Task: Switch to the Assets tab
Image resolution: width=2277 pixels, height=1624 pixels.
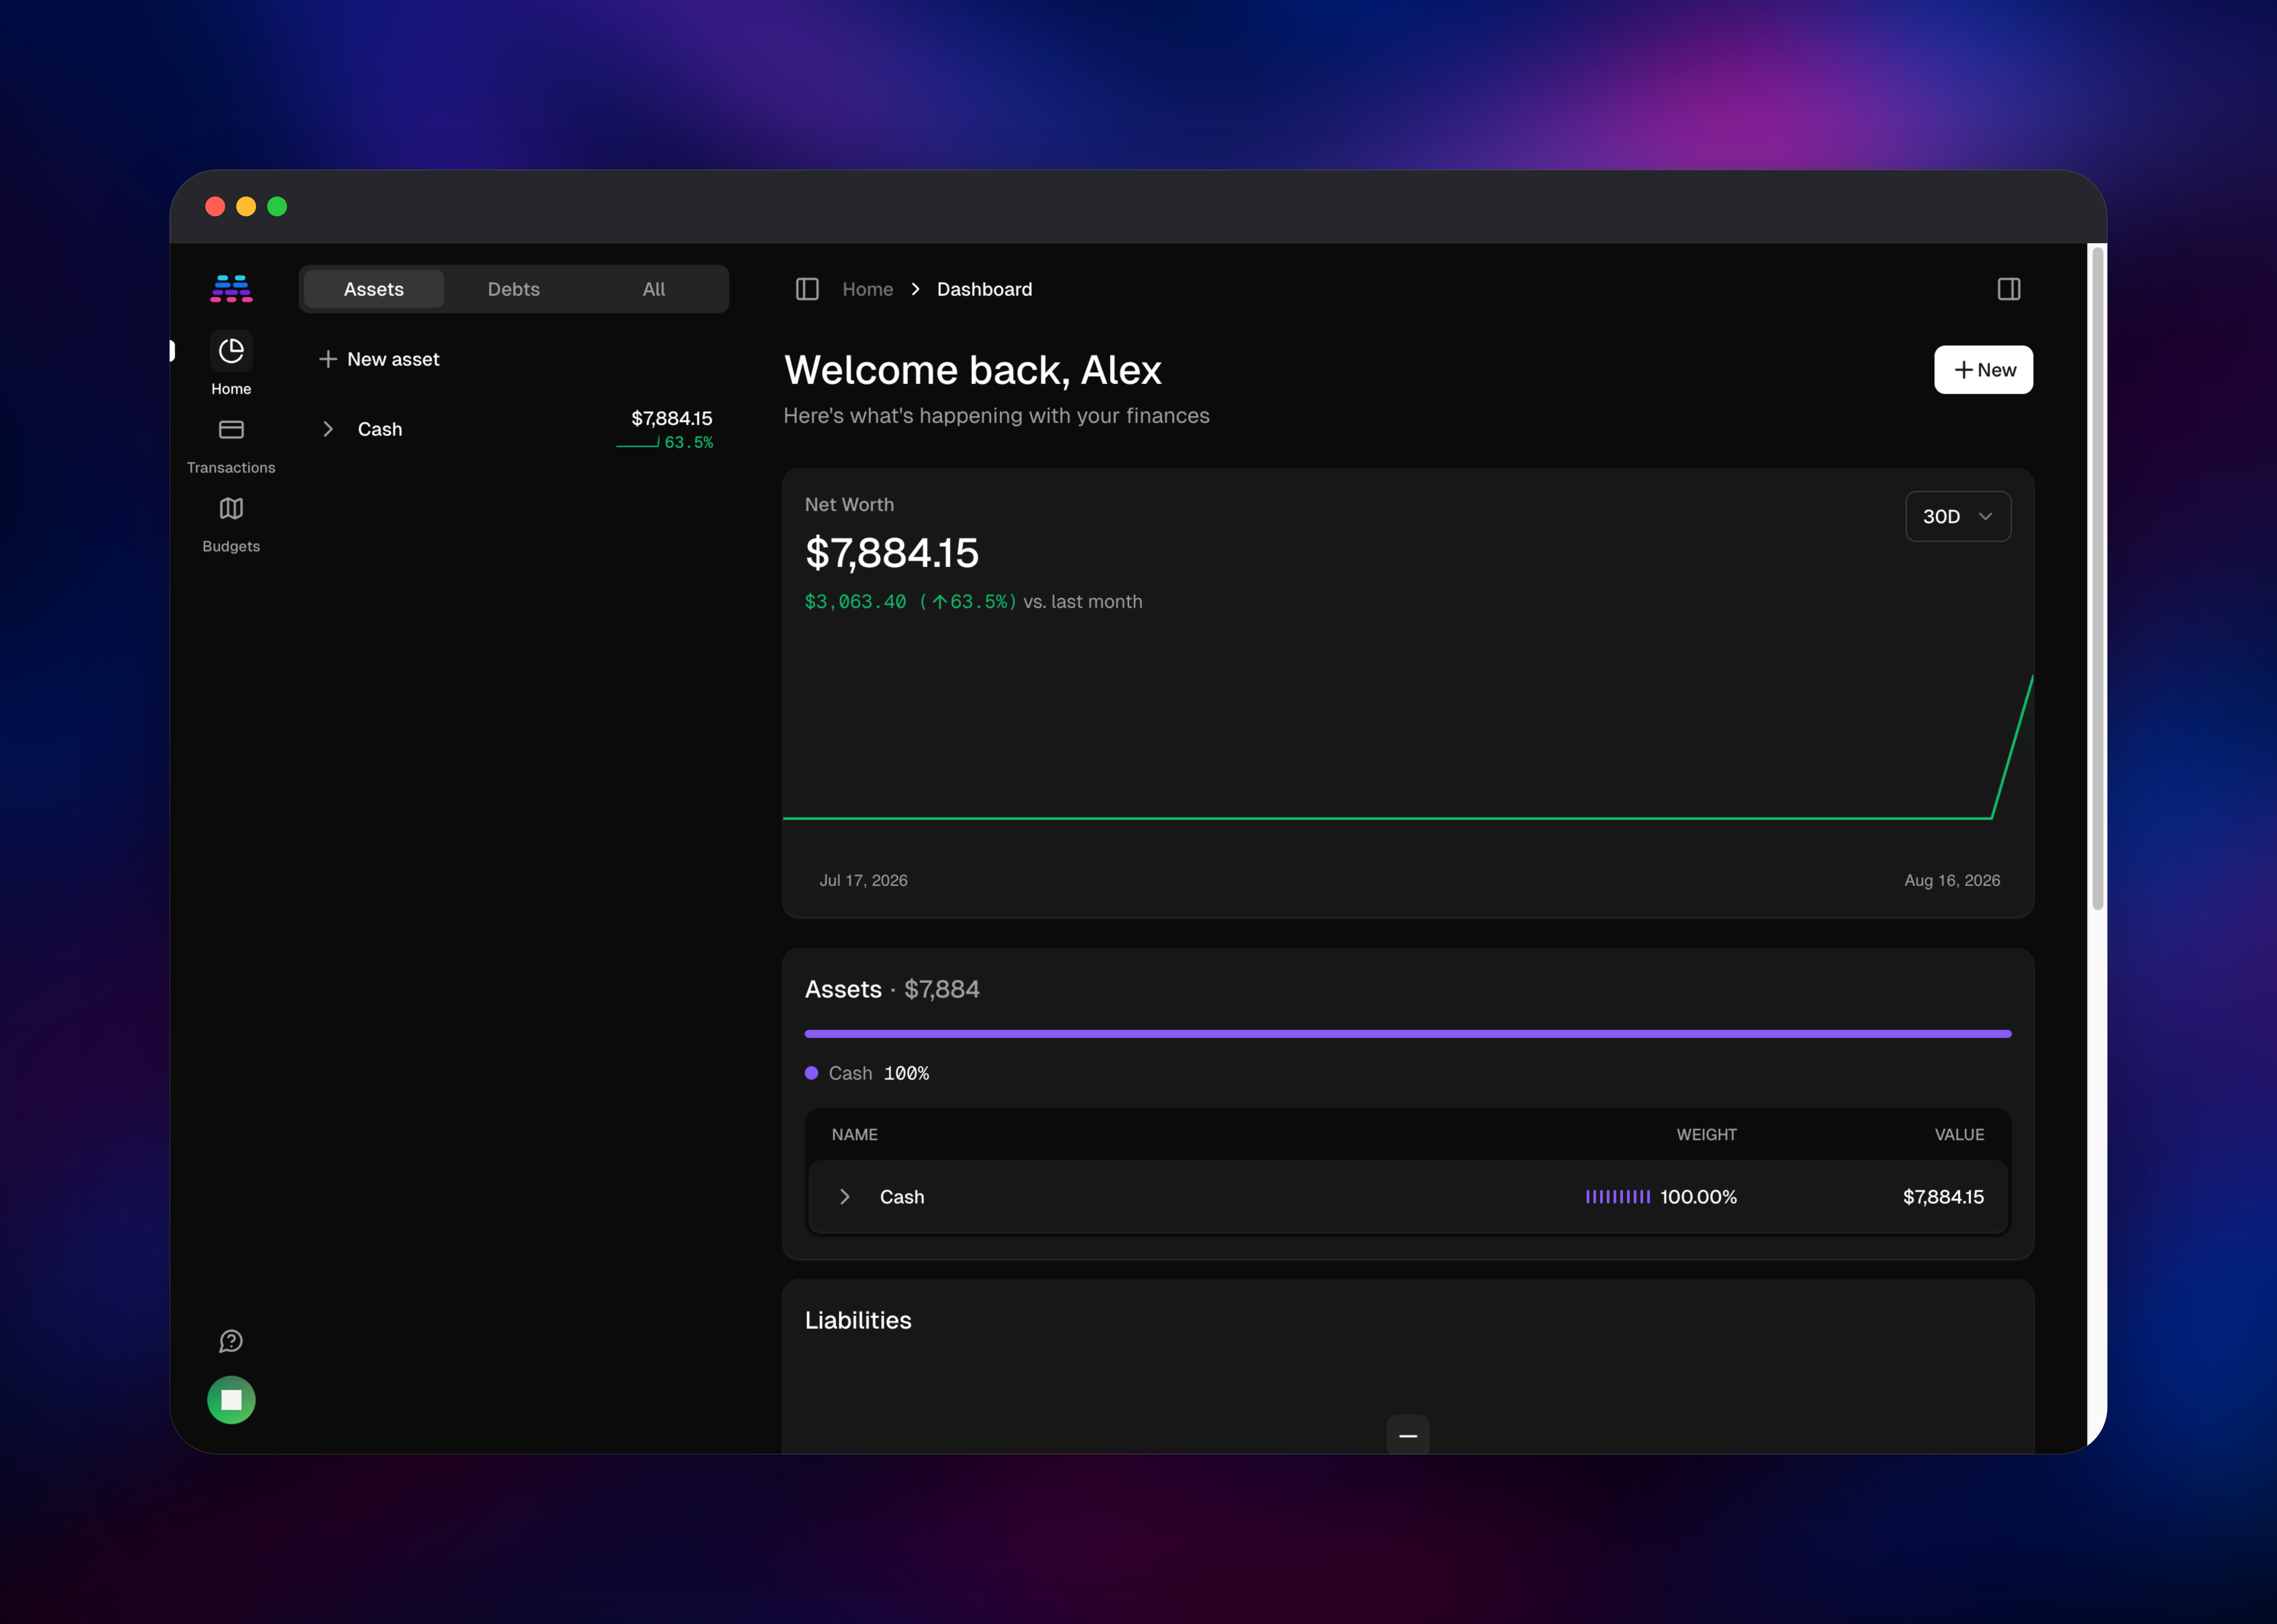Action: click(374, 289)
